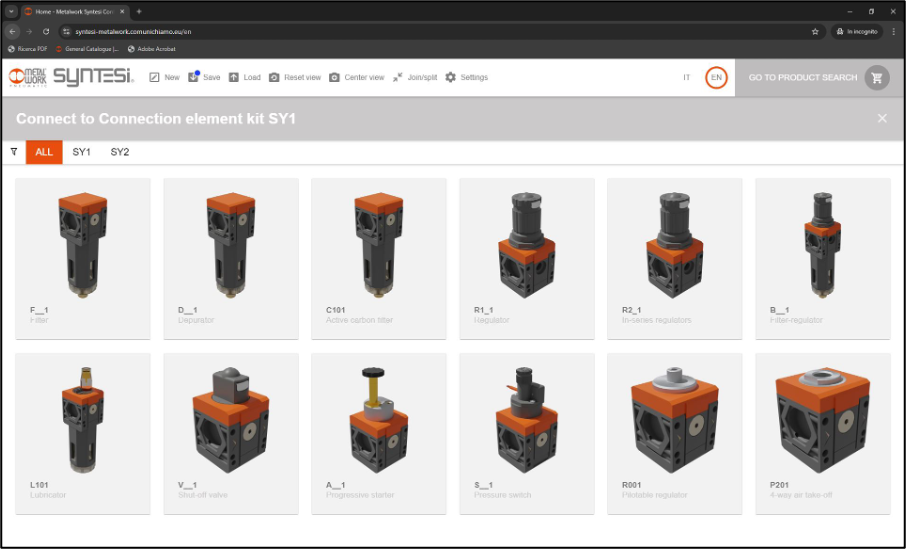Switch language to IT

coord(686,77)
